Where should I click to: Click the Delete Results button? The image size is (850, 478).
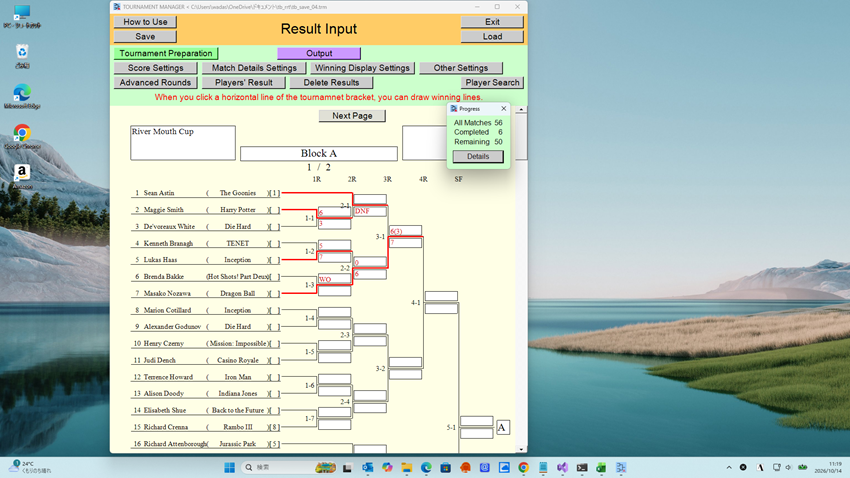[x=331, y=82]
